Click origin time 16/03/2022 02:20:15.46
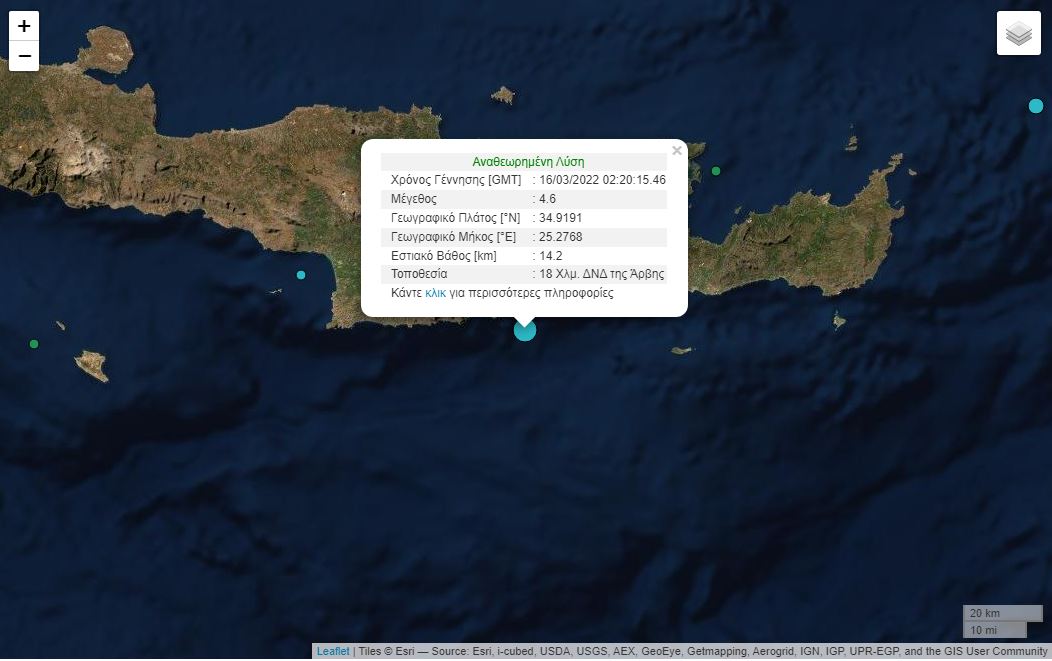Image resolution: width=1052 pixels, height=661 pixels. 602,180
